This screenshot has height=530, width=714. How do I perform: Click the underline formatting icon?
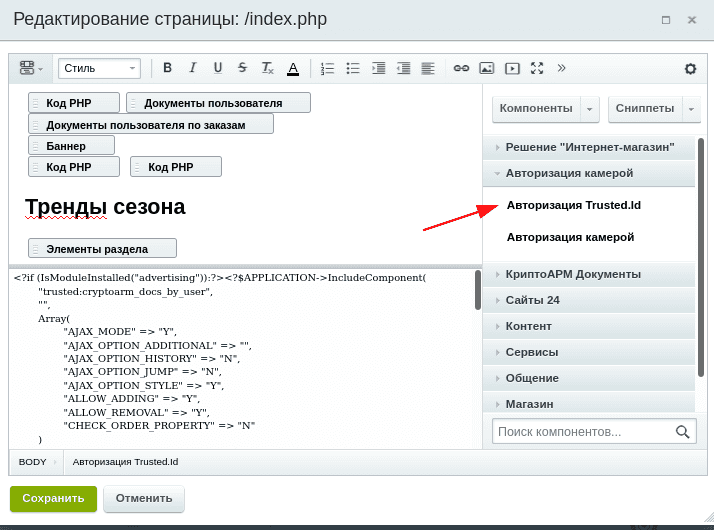point(218,68)
